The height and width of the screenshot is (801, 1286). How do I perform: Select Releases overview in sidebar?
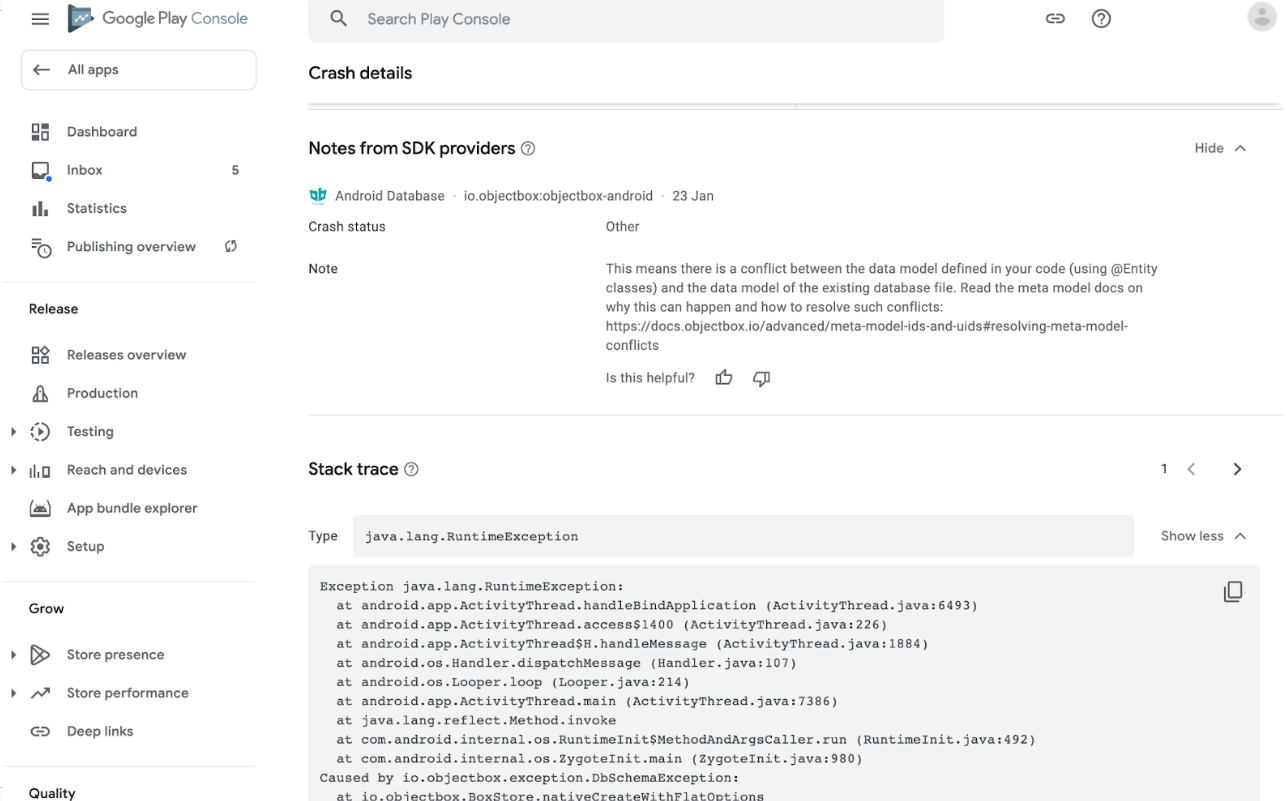click(x=126, y=354)
